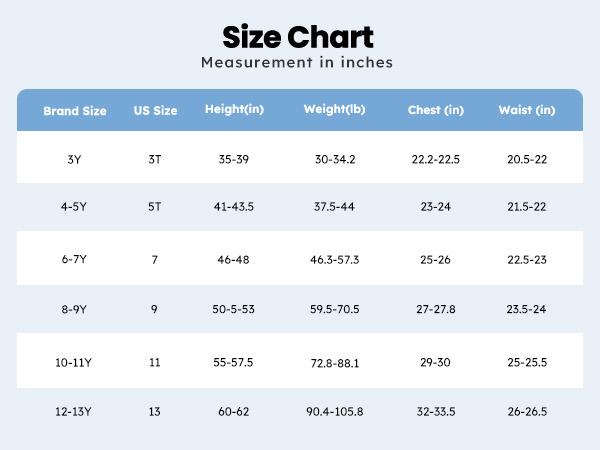The width and height of the screenshot is (600, 450).
Task: Click the Weight(lb) column header
Action: (334, 109)
